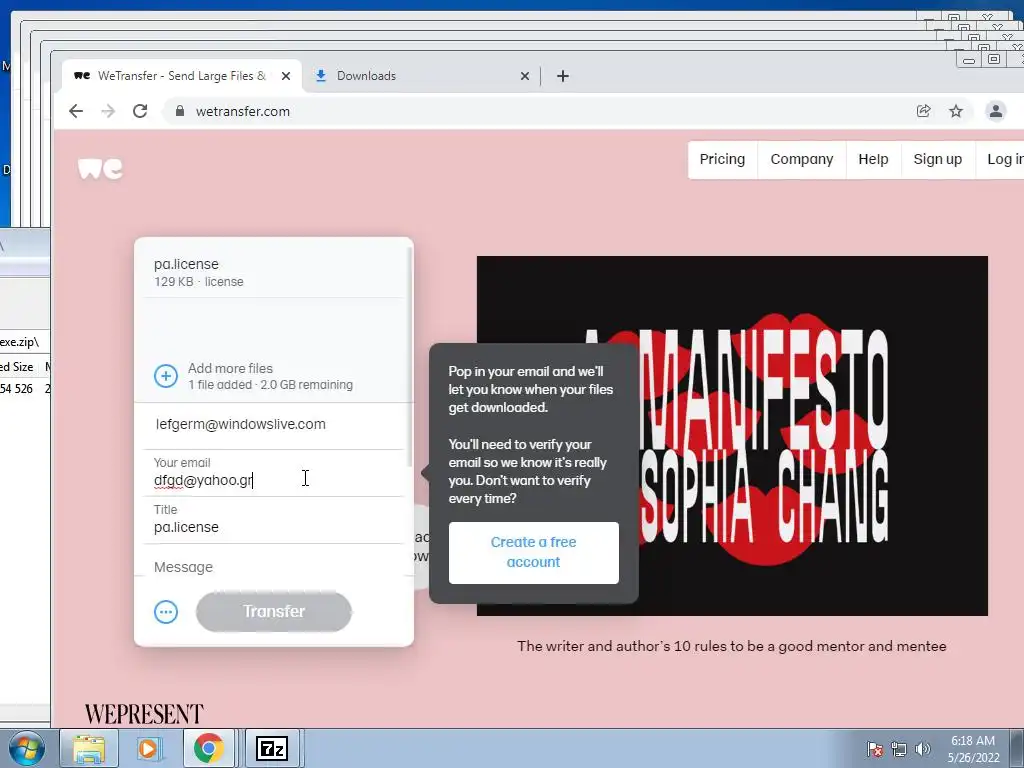
Task: Open the Manifesto Sophia Chang artwork
Action: pyautogui.click(x=732, y=436)
